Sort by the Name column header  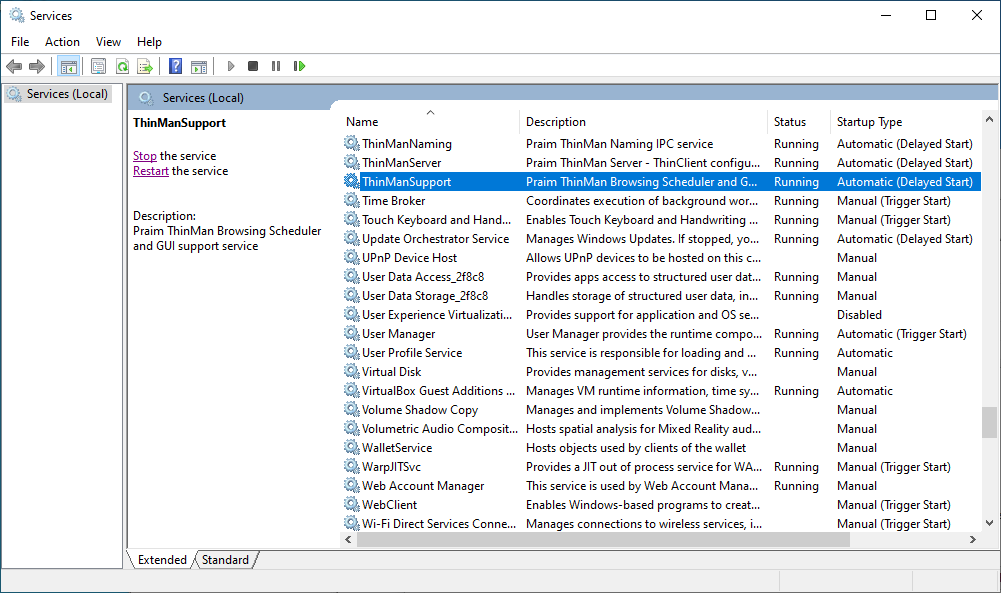tap(430, 121)
